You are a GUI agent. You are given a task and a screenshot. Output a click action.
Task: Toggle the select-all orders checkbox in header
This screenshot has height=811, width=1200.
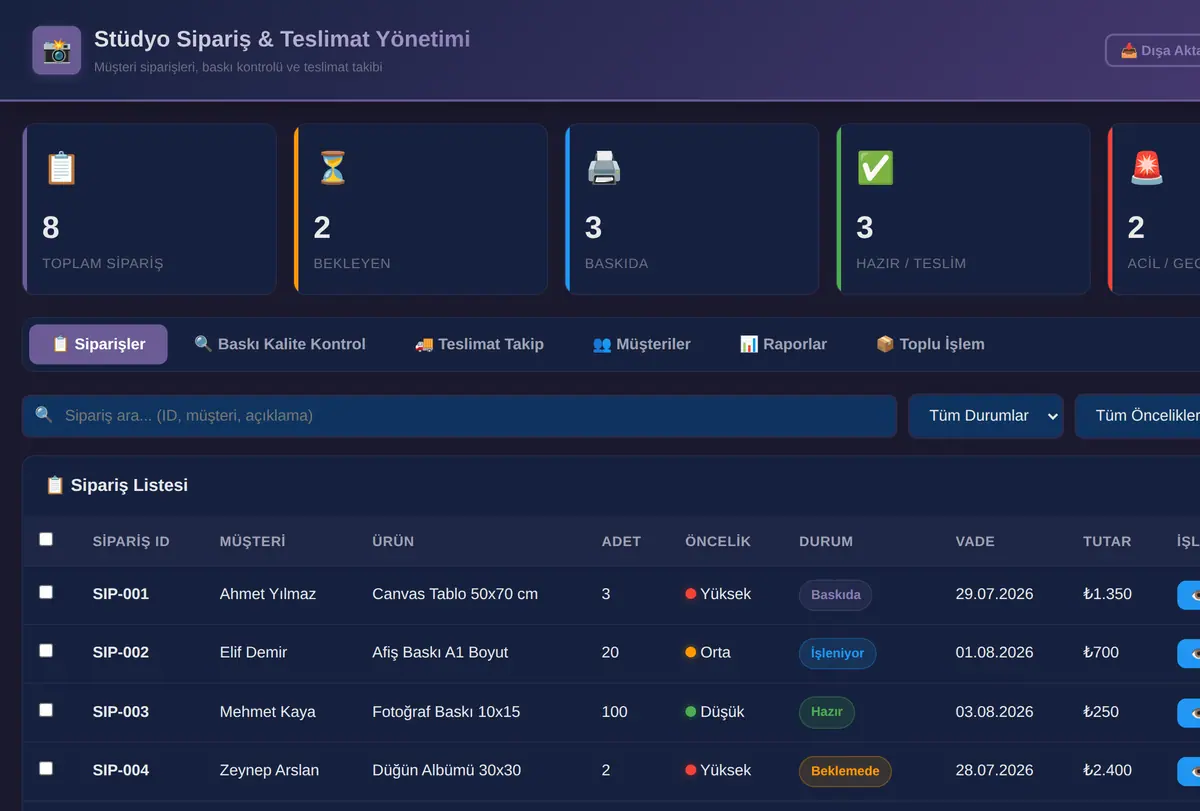pos(46,539)
